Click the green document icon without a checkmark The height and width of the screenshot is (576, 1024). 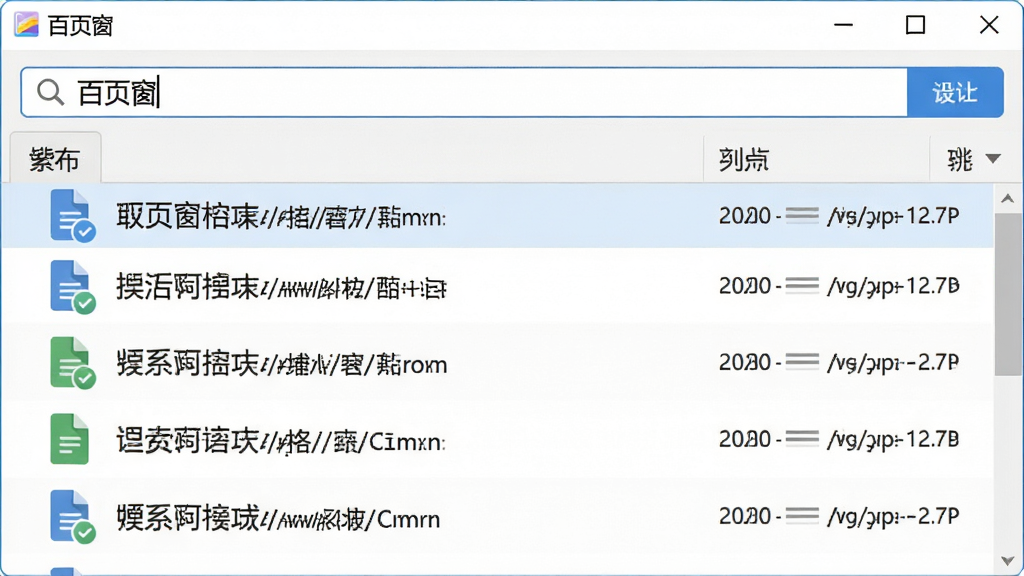tap(69, 439)
